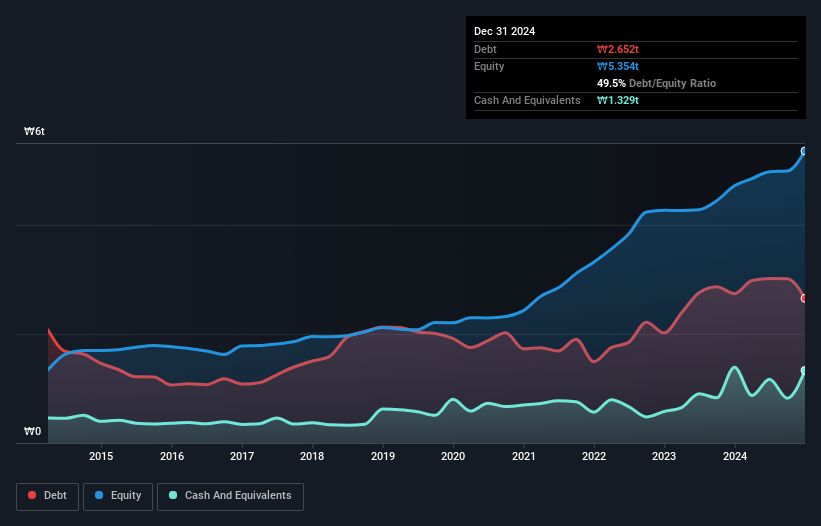
Task: Click the 2020 x-axis label
Action: coord(453,456)
